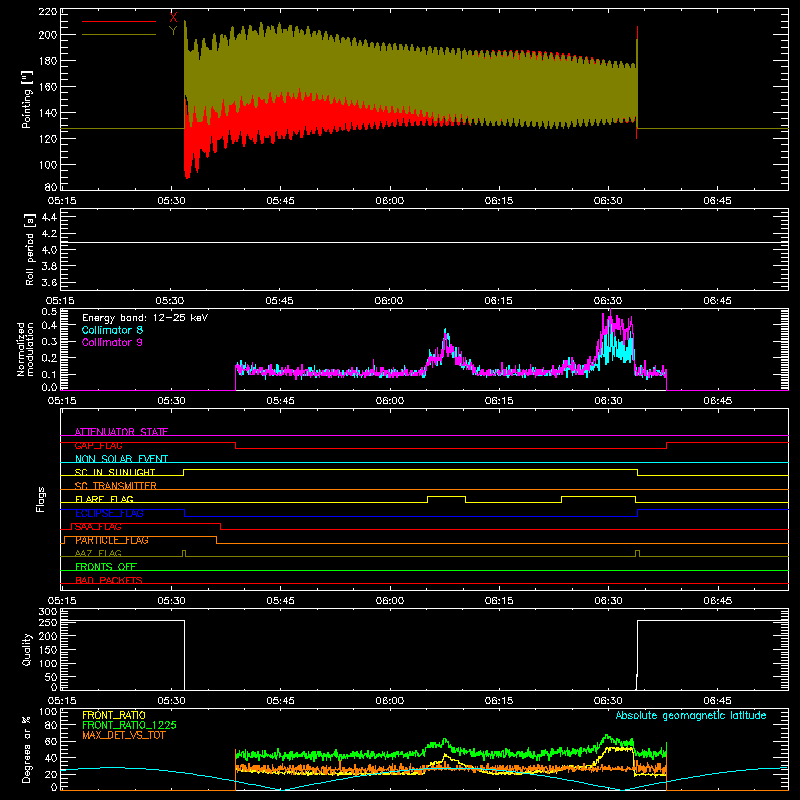Click the red legend line for X

click(x=119, y=21)
